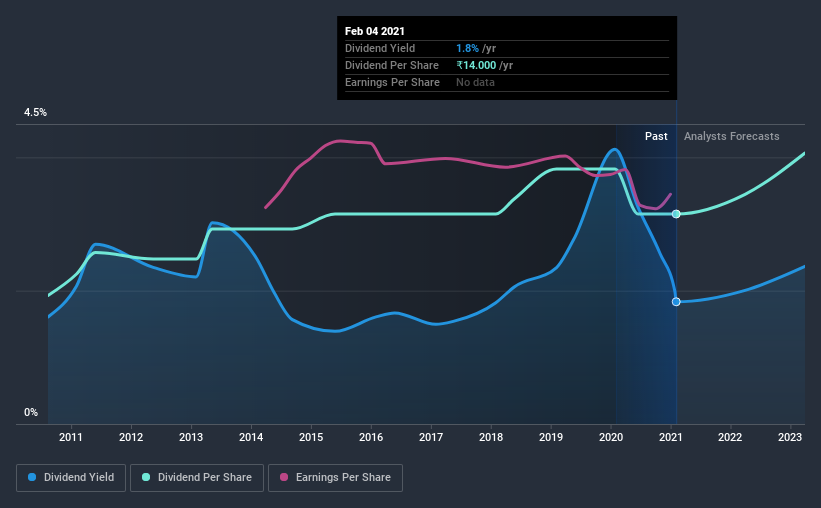Click the 2011 x-axis label

(x=71, y=437)
